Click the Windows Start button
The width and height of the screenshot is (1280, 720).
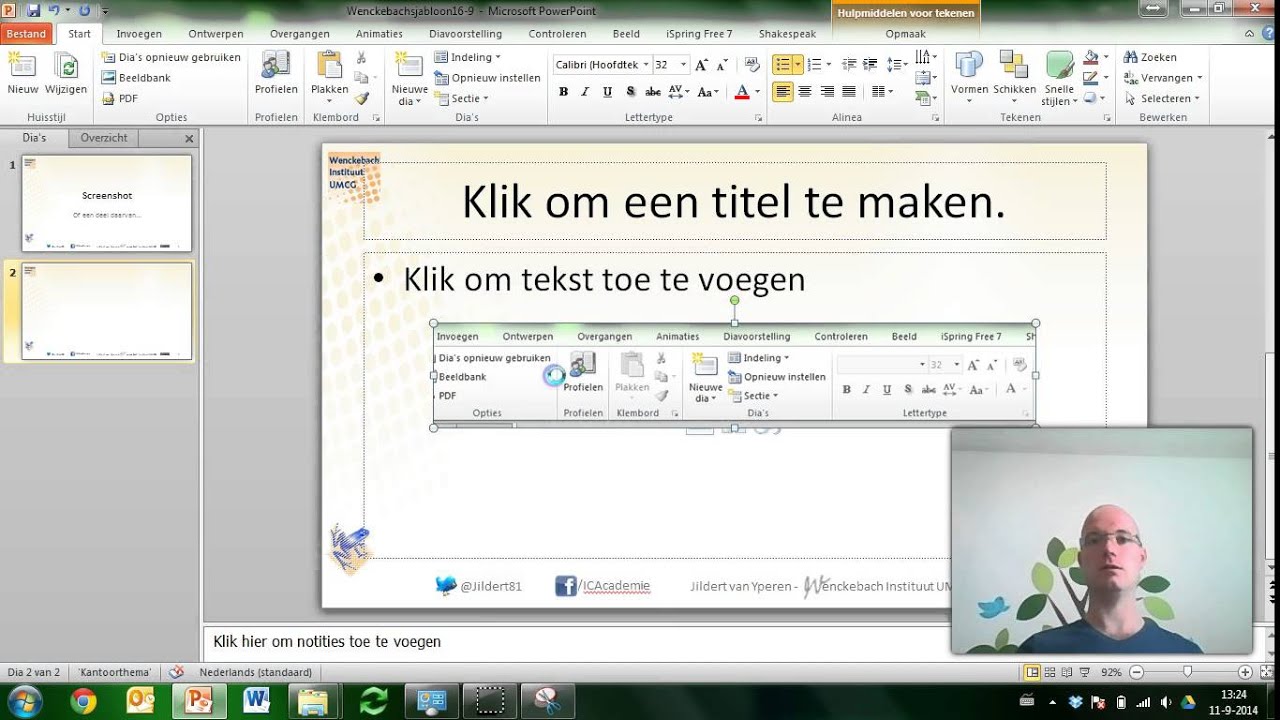tap(24, 701)
